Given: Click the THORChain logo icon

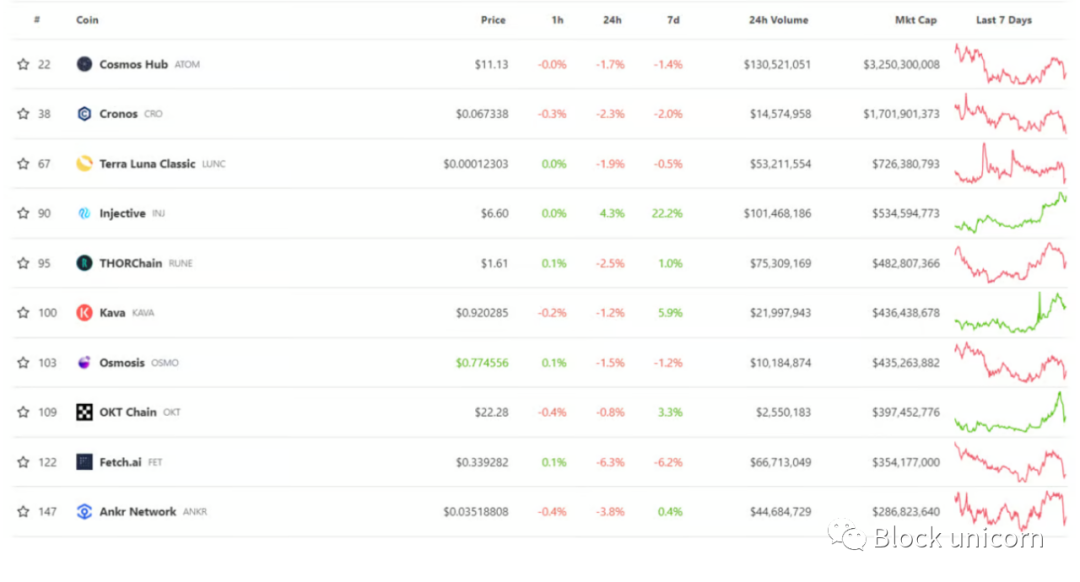Looking at the screenshot, I should (84, 263).
